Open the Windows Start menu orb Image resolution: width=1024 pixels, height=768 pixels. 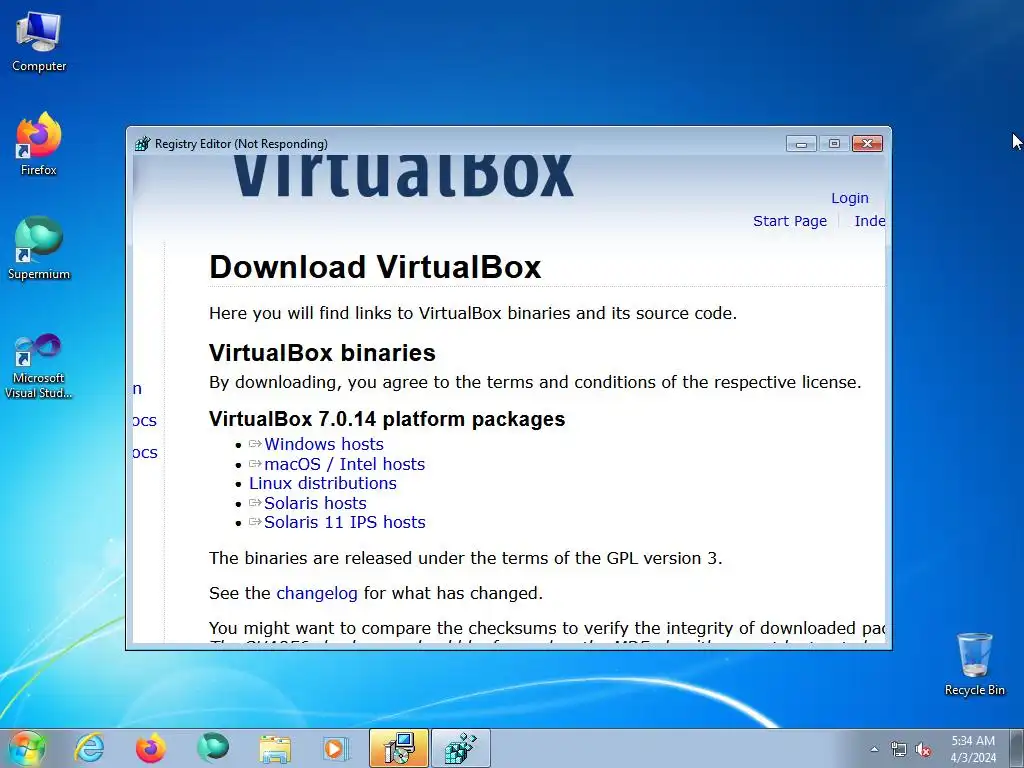pos(27,748)
